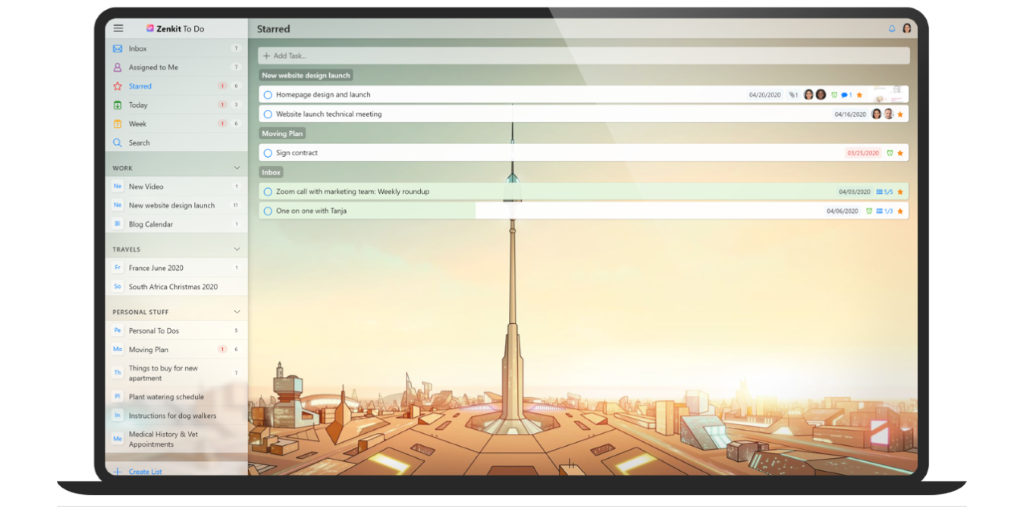Open the Search item in sidebar
Image resolution: width=1024 pixels, height=512 pixels.
point(176,142)
